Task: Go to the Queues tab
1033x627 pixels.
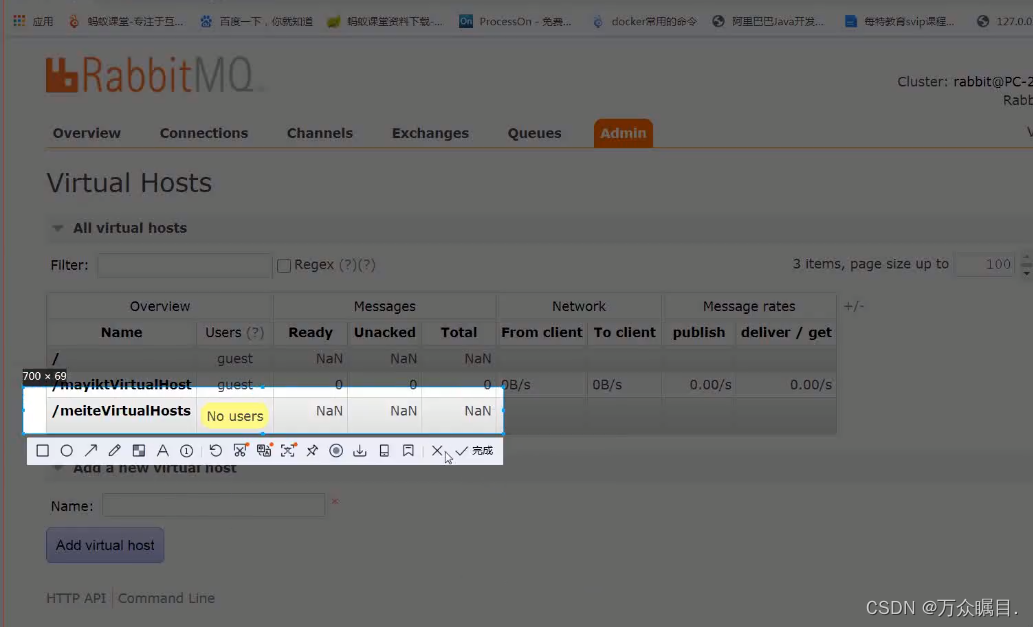Action: click(534, 133)
